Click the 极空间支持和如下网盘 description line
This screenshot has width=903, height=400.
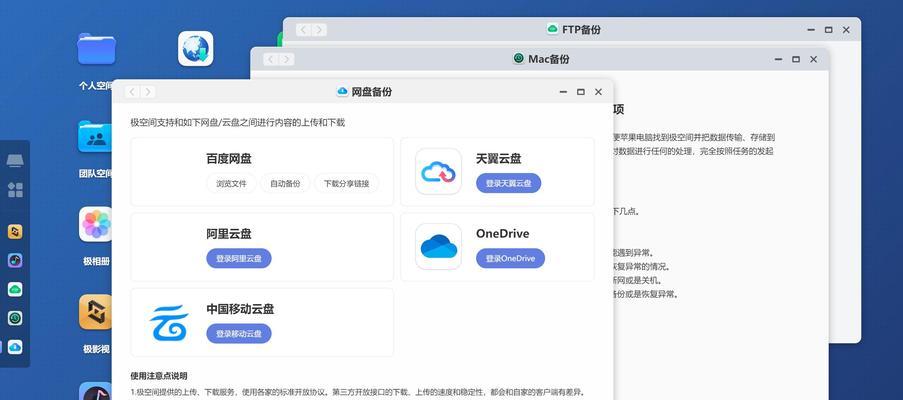click(x=238, y=123)
